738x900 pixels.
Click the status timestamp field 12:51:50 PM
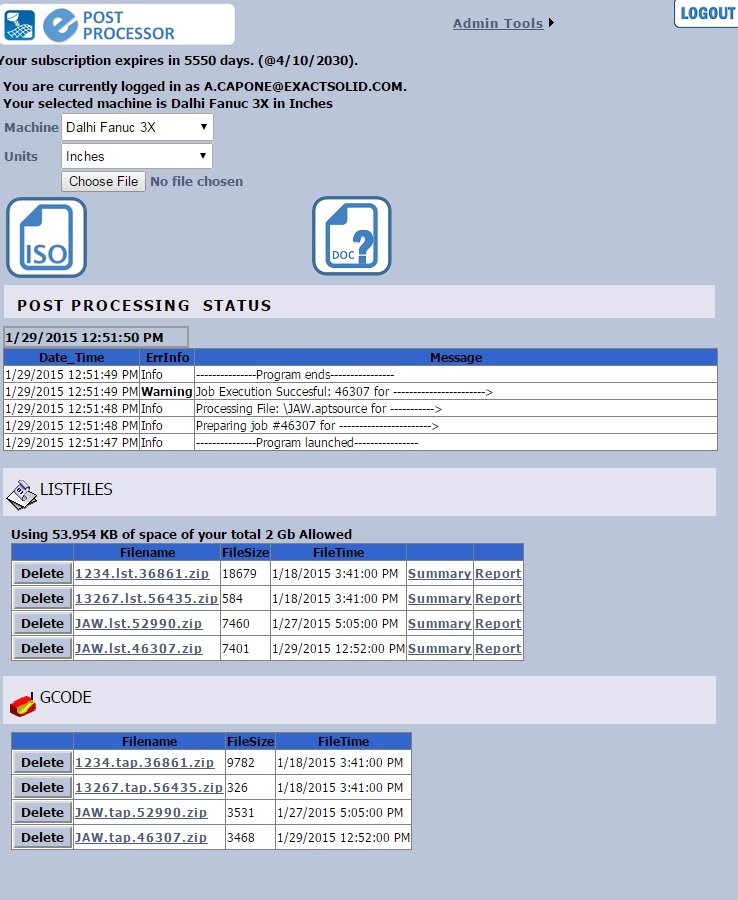[95, 337]
